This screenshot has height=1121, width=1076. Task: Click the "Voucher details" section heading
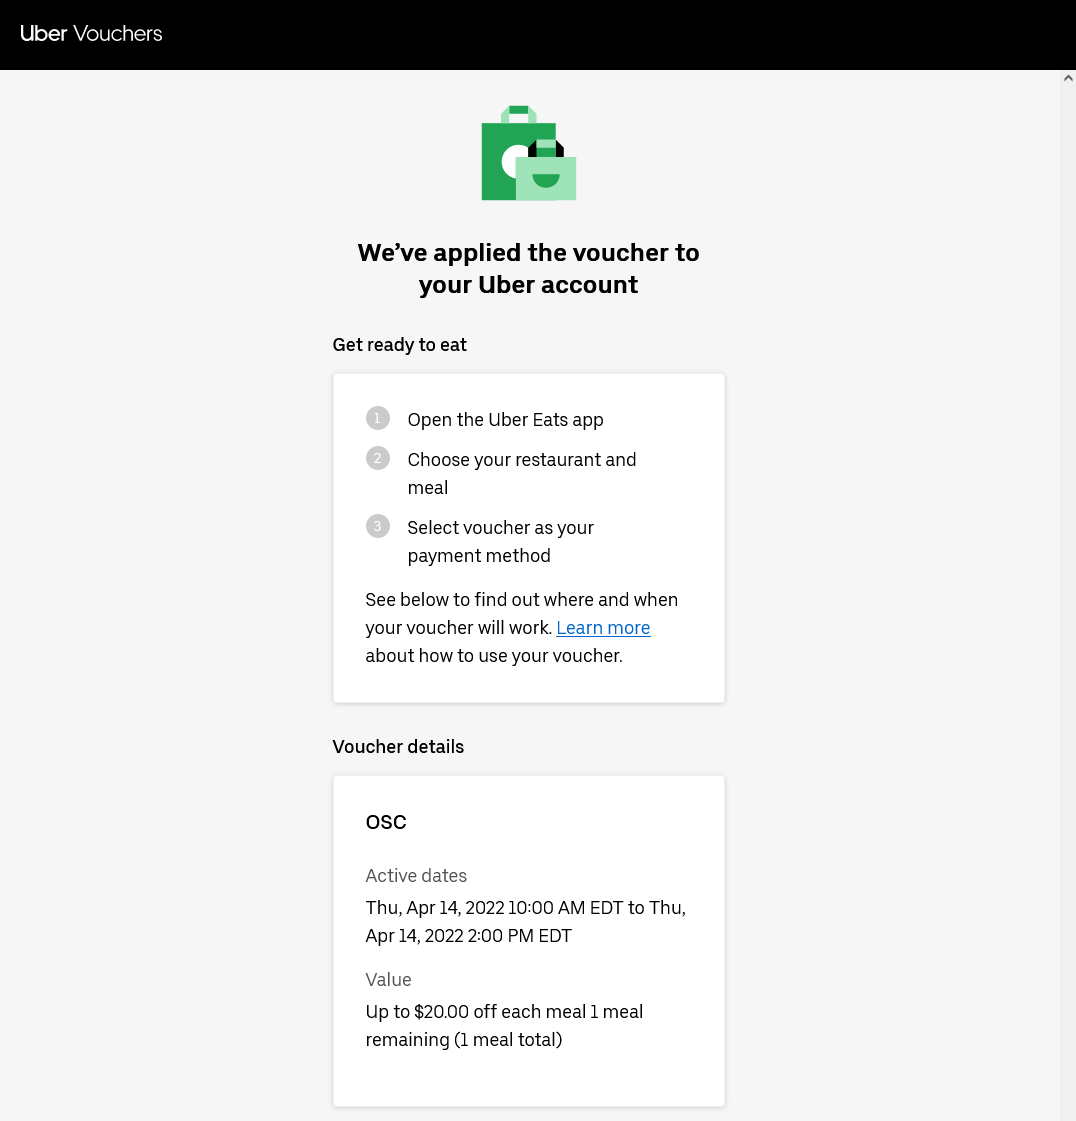click(x=398, y=747)
